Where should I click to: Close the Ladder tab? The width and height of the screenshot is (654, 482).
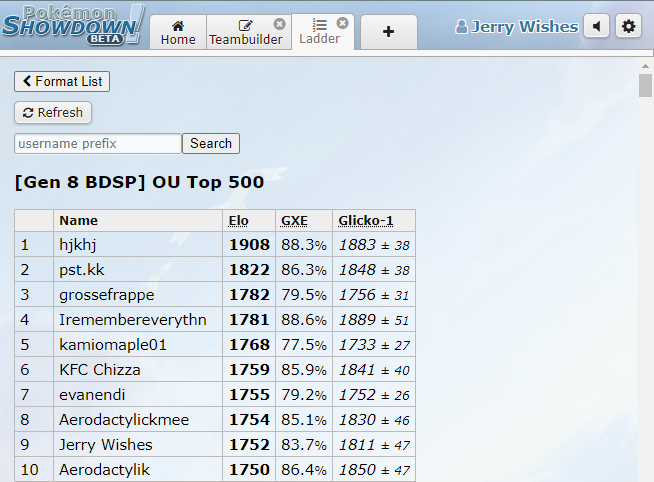pyautogui.click(x=342, y=22)
